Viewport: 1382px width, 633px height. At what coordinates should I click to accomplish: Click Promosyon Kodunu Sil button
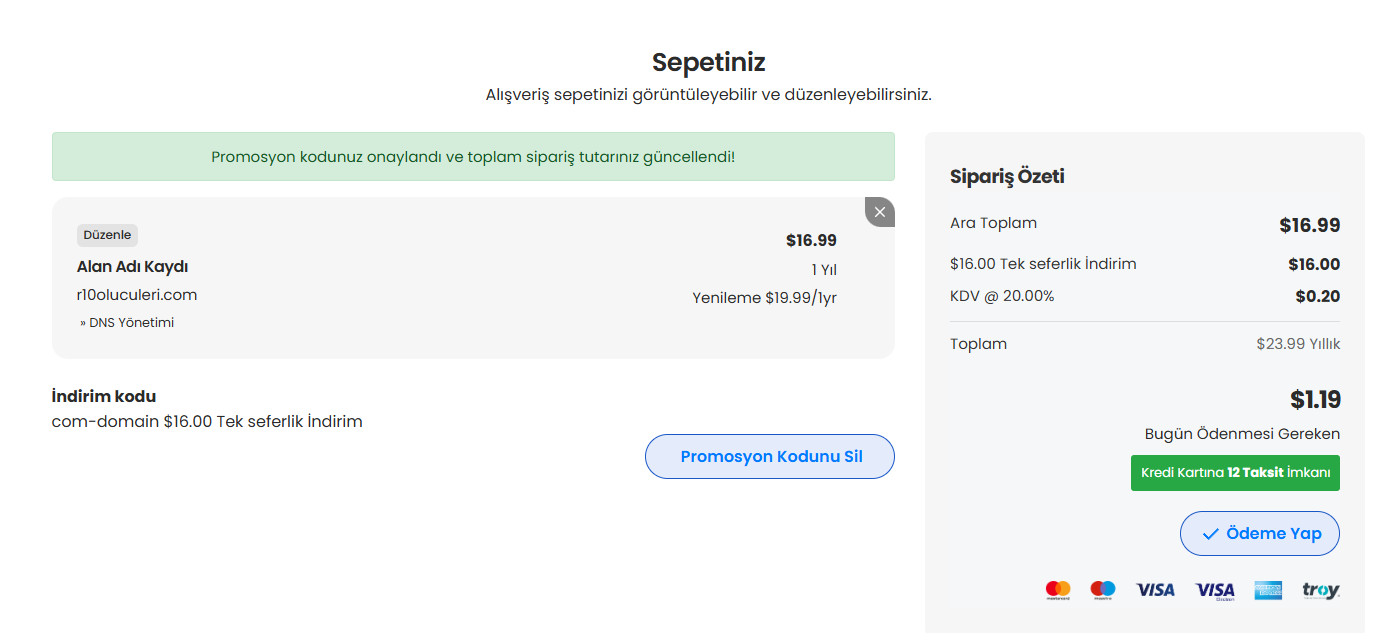click(770, 457)
